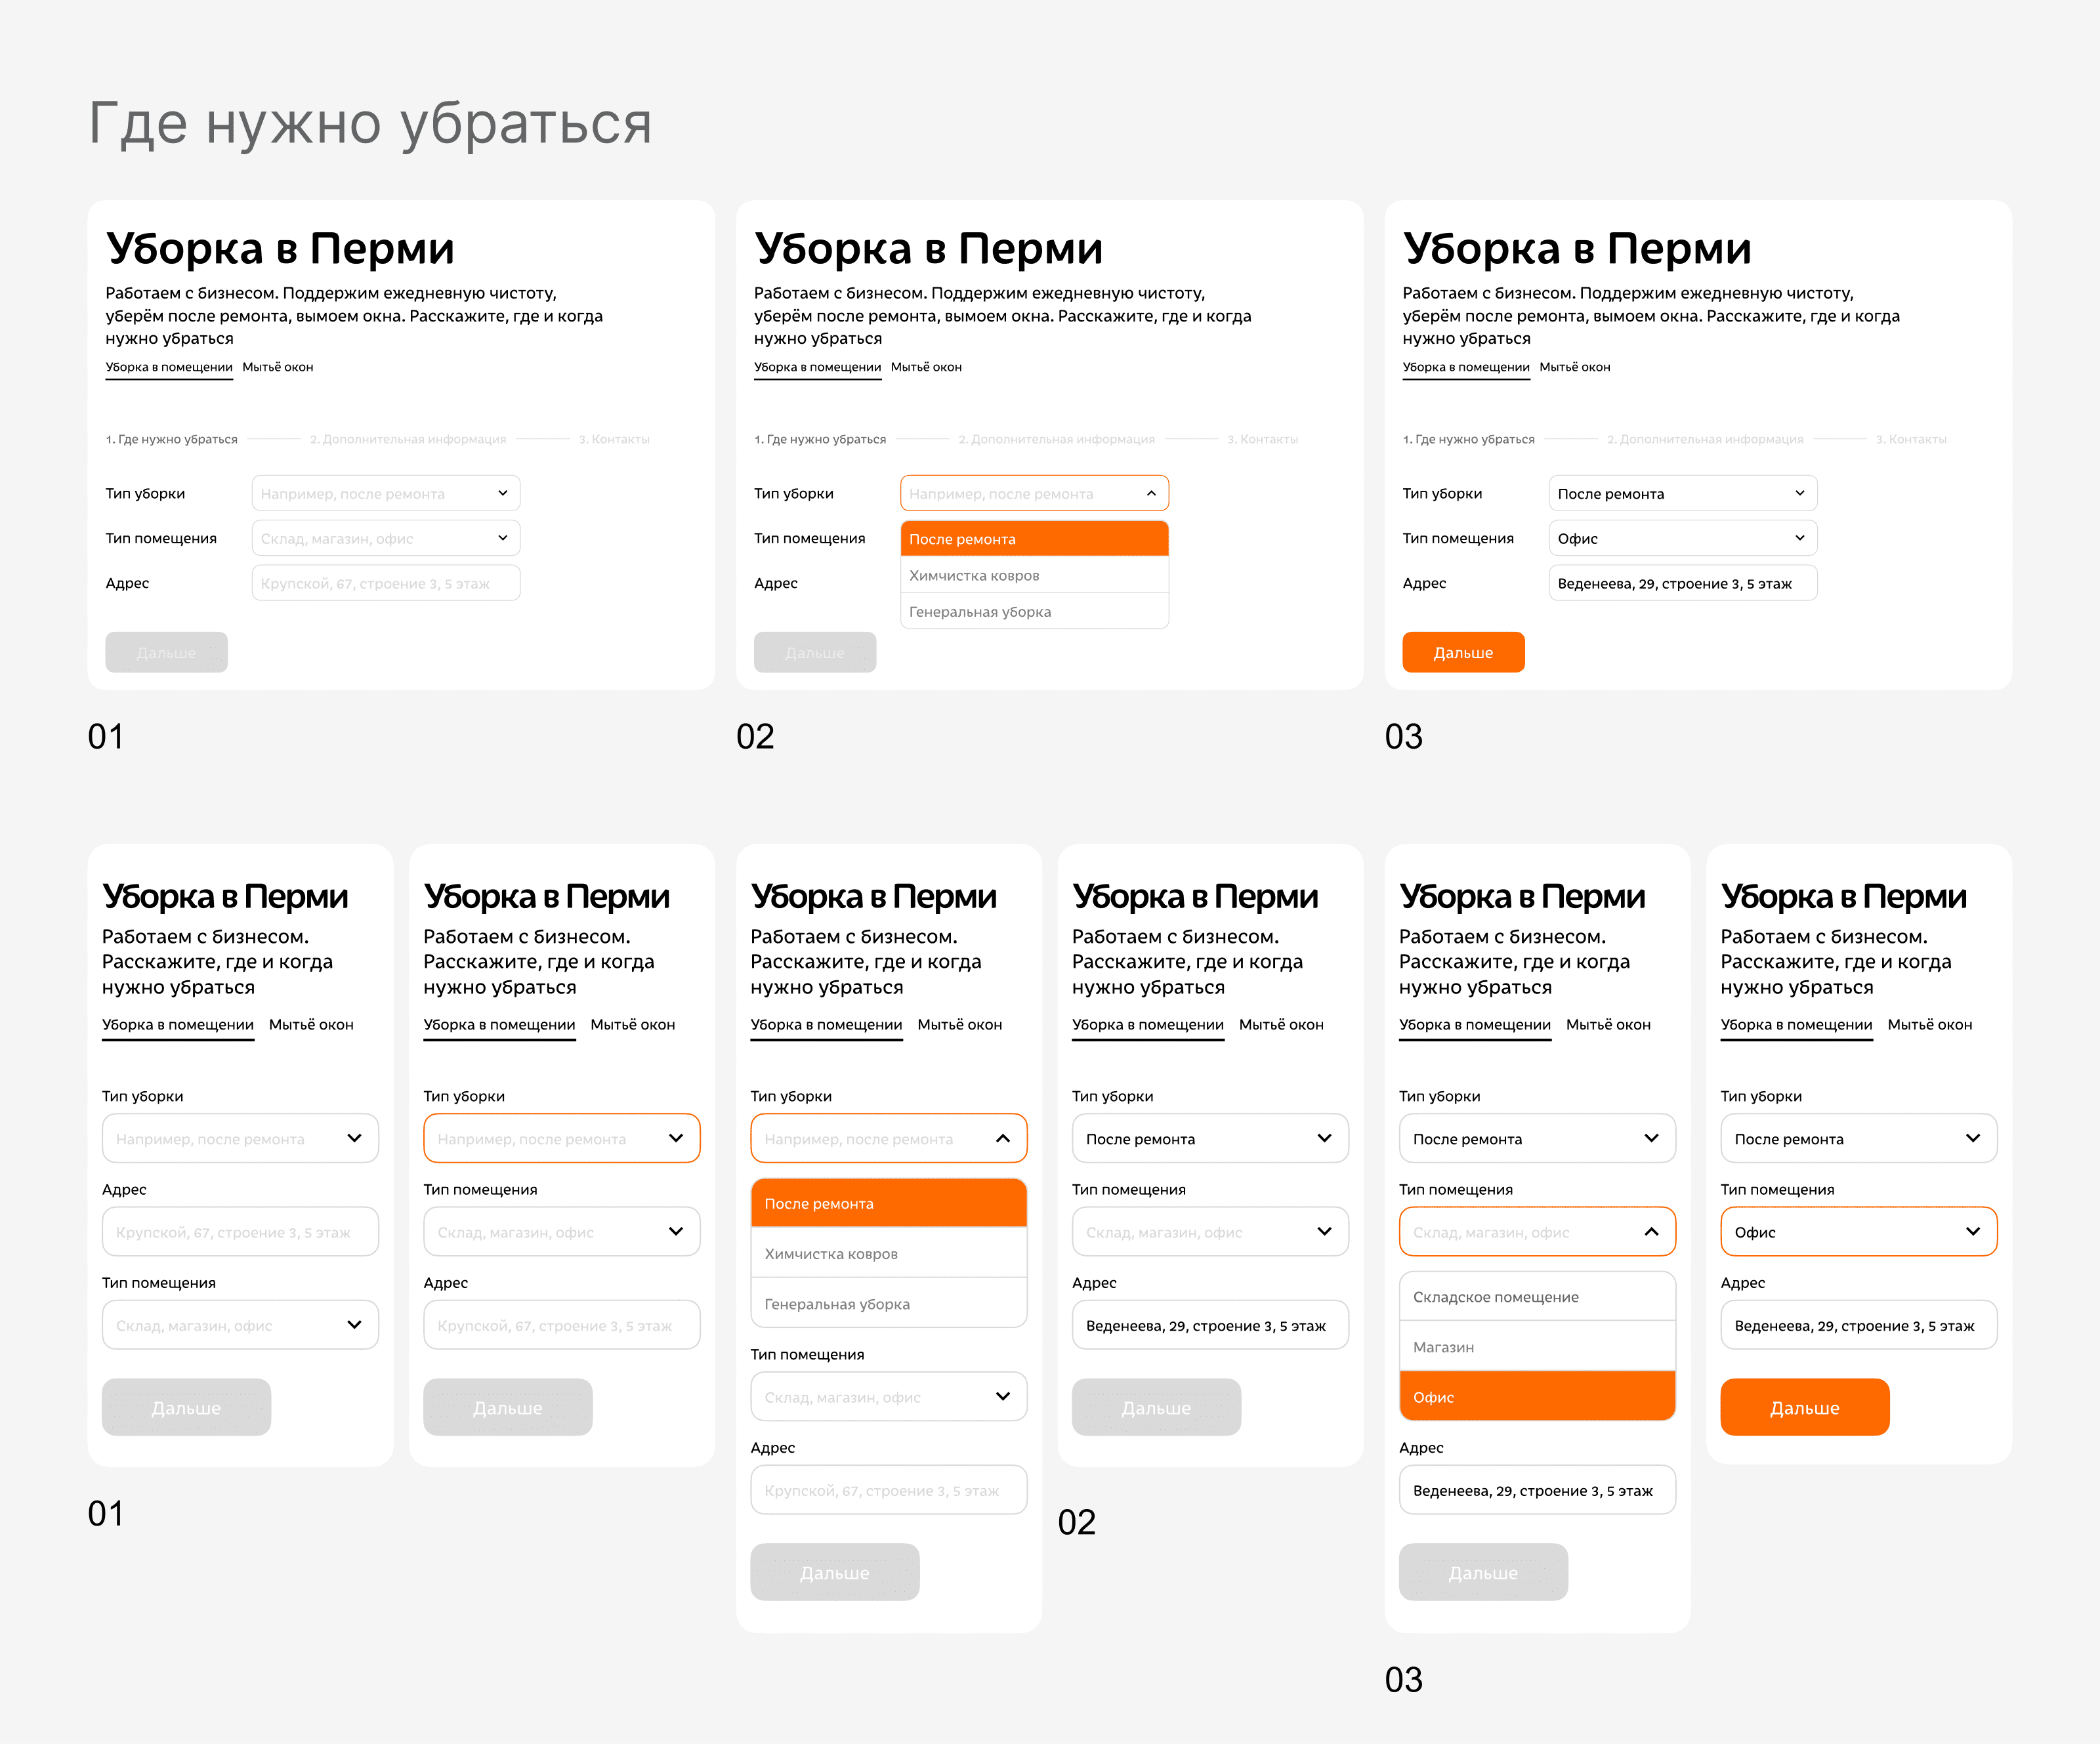Select Складское помещение from room list

(x=1537, y=1296)
